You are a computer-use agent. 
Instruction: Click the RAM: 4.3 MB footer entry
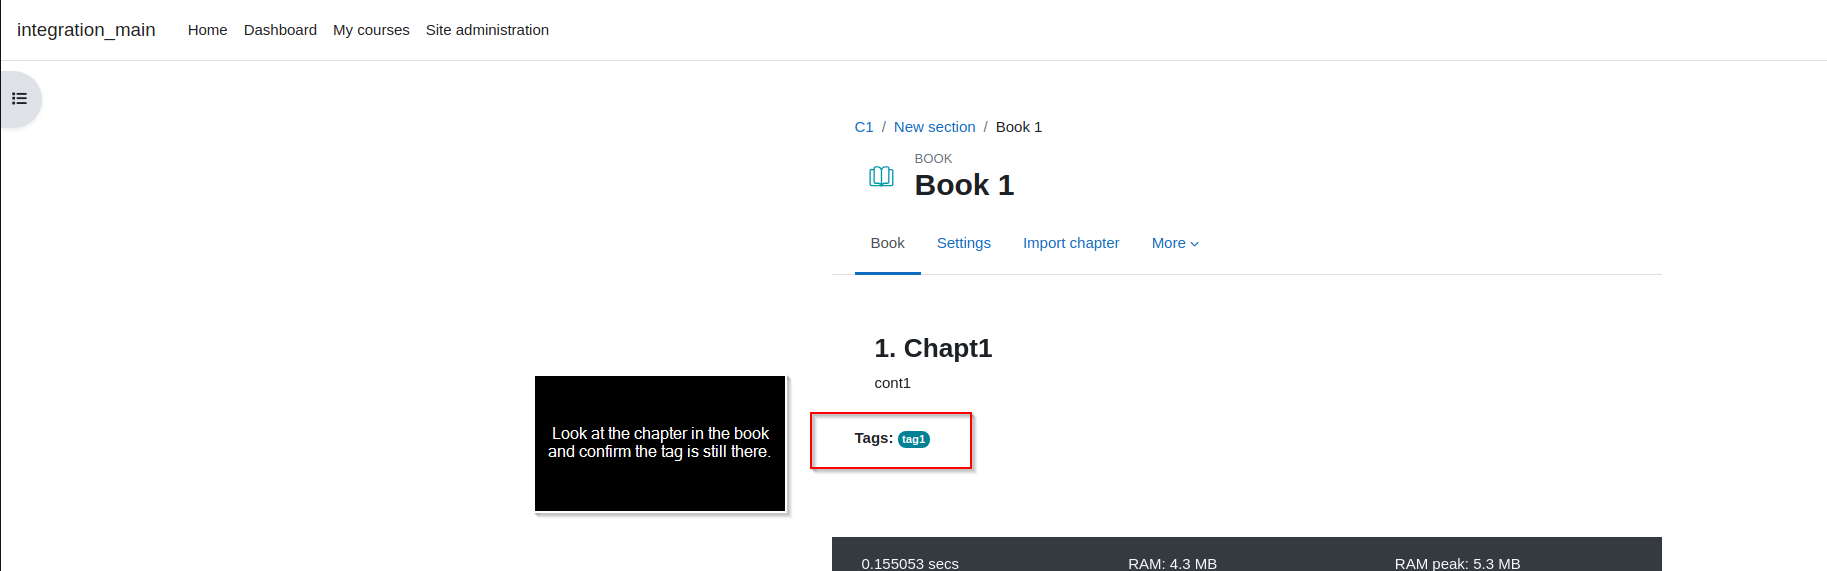pyautogui.click(x=1172, y=564)
